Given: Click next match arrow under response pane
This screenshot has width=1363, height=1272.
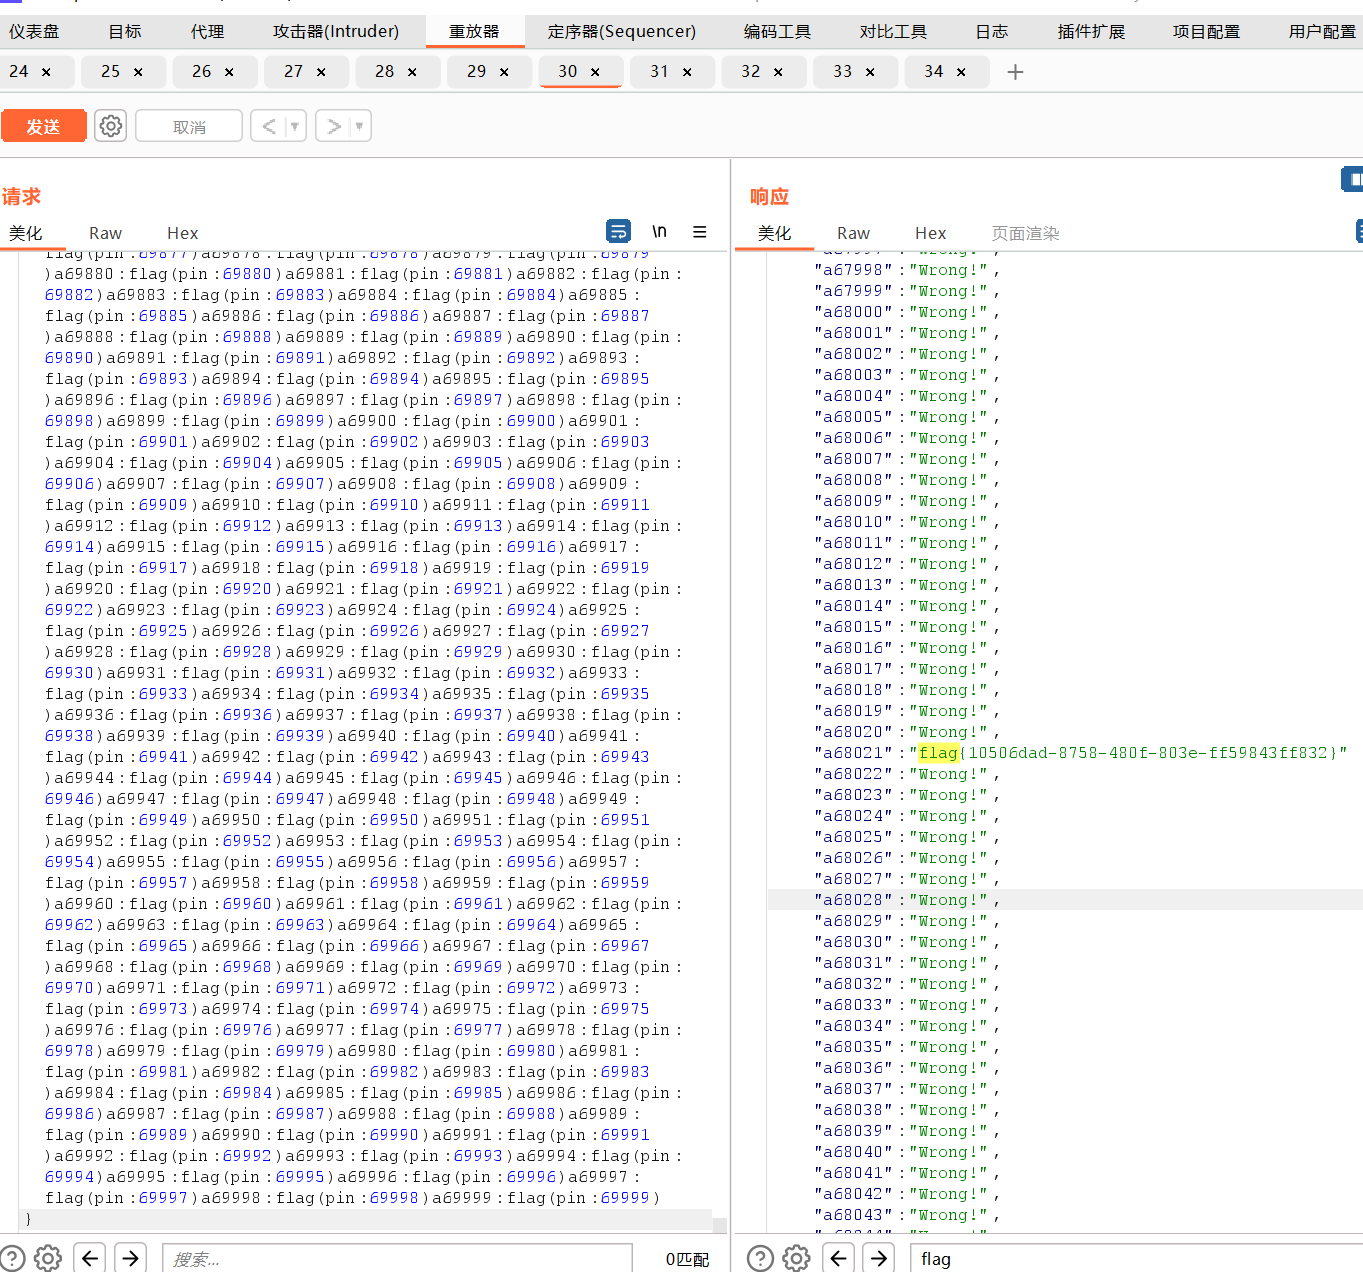Looking at the screenshot, I should click(x=879, y=1258).
